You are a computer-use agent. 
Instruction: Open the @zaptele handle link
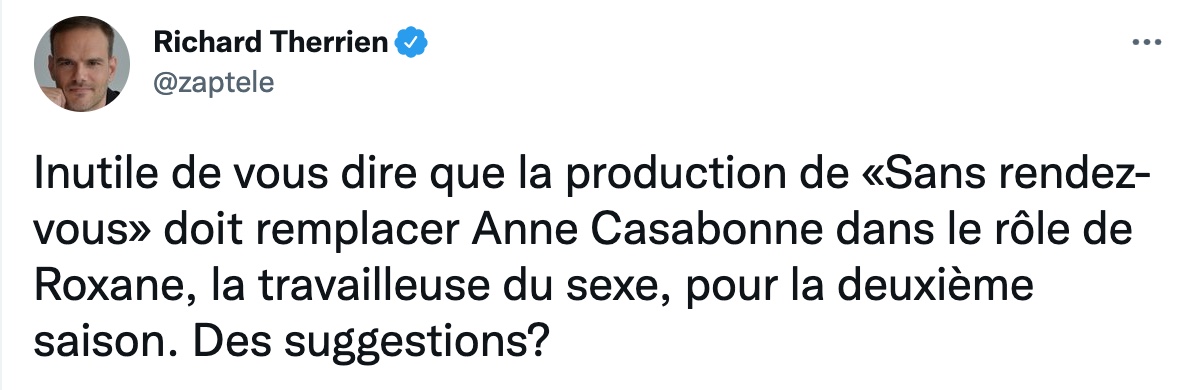click(213, 82)
